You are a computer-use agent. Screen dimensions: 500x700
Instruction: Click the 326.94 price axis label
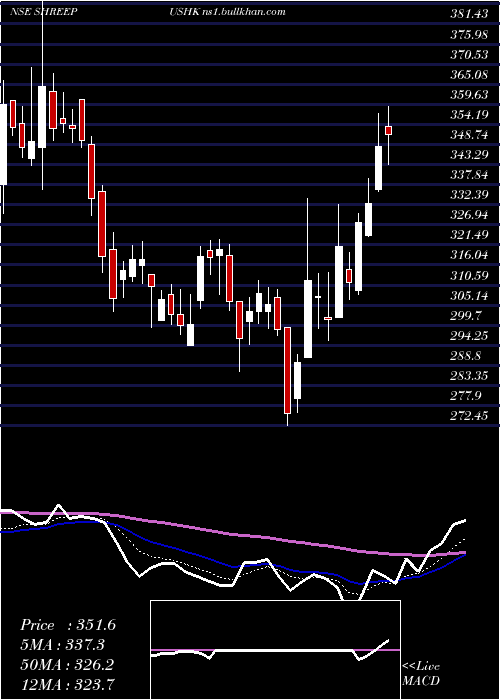click(469, 215)
